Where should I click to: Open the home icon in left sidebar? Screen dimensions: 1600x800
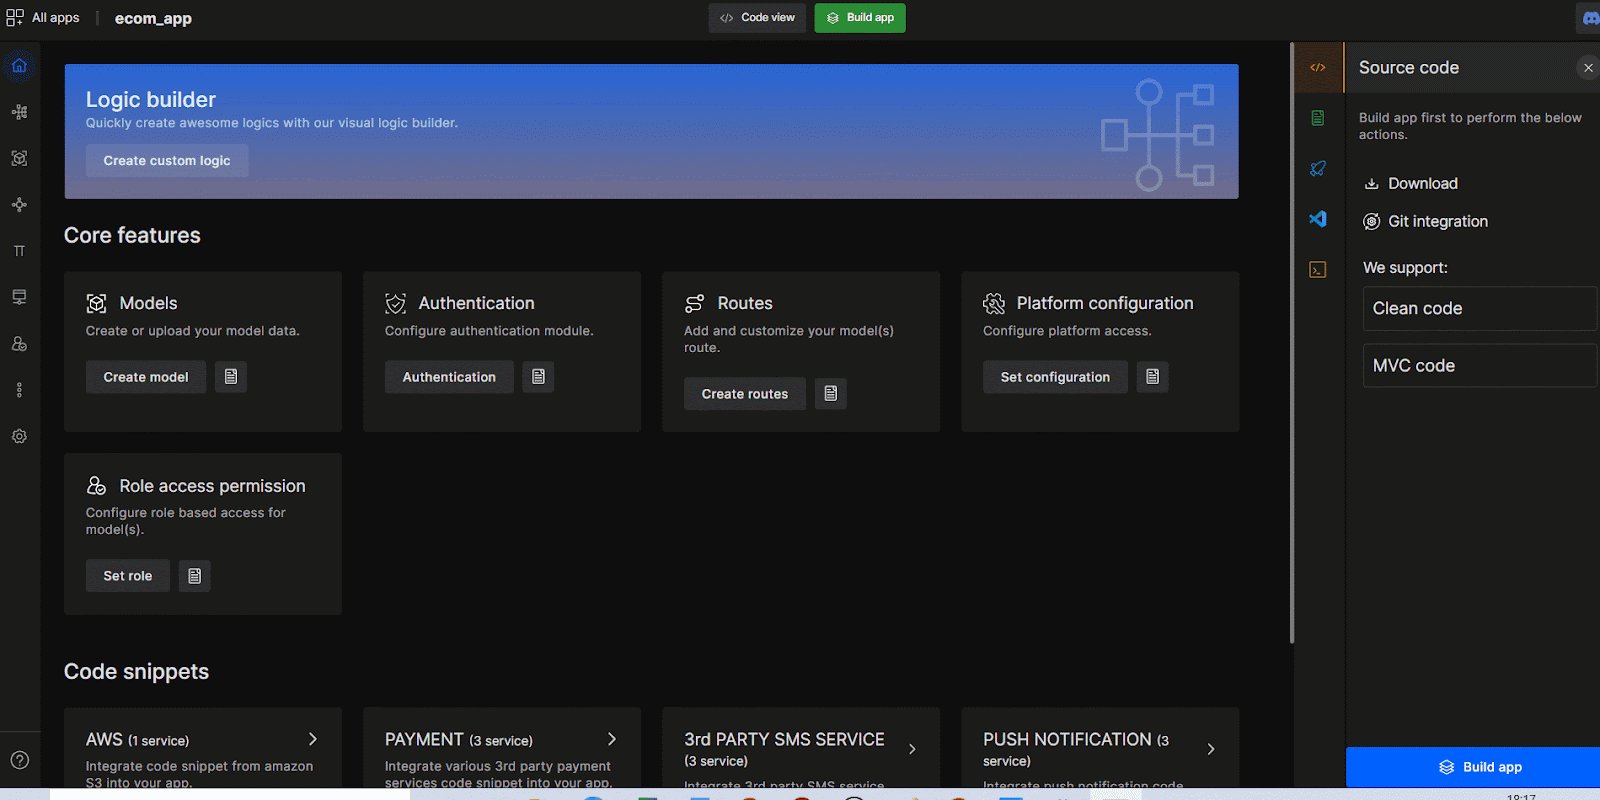[x=19, y=66]
